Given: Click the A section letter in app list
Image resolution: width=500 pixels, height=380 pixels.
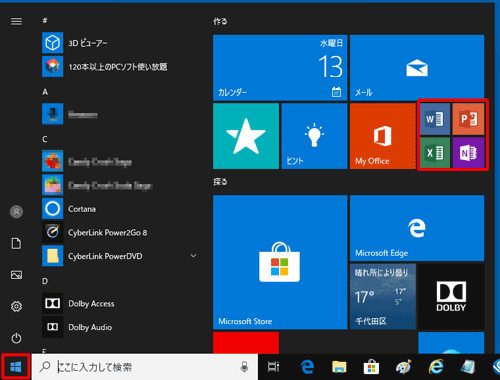Looking at the screenshot, I should tap(45, 92).
